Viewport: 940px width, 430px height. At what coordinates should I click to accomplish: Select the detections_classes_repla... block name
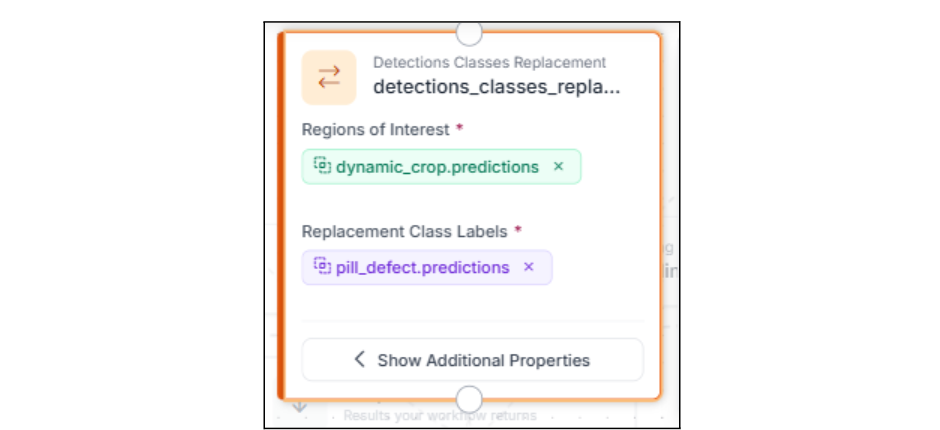pos(497,87)
